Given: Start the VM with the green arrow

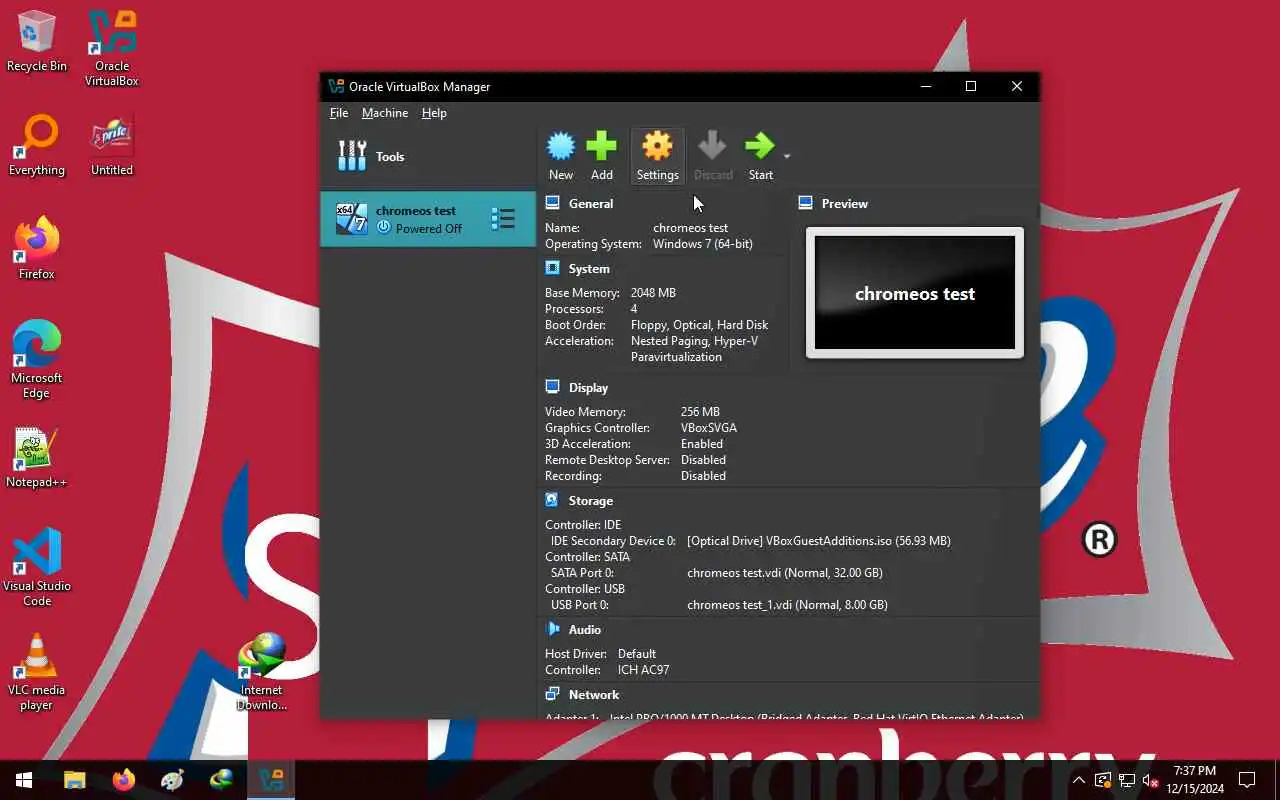Looking at the screenshot, I should (x=760, y=156).
